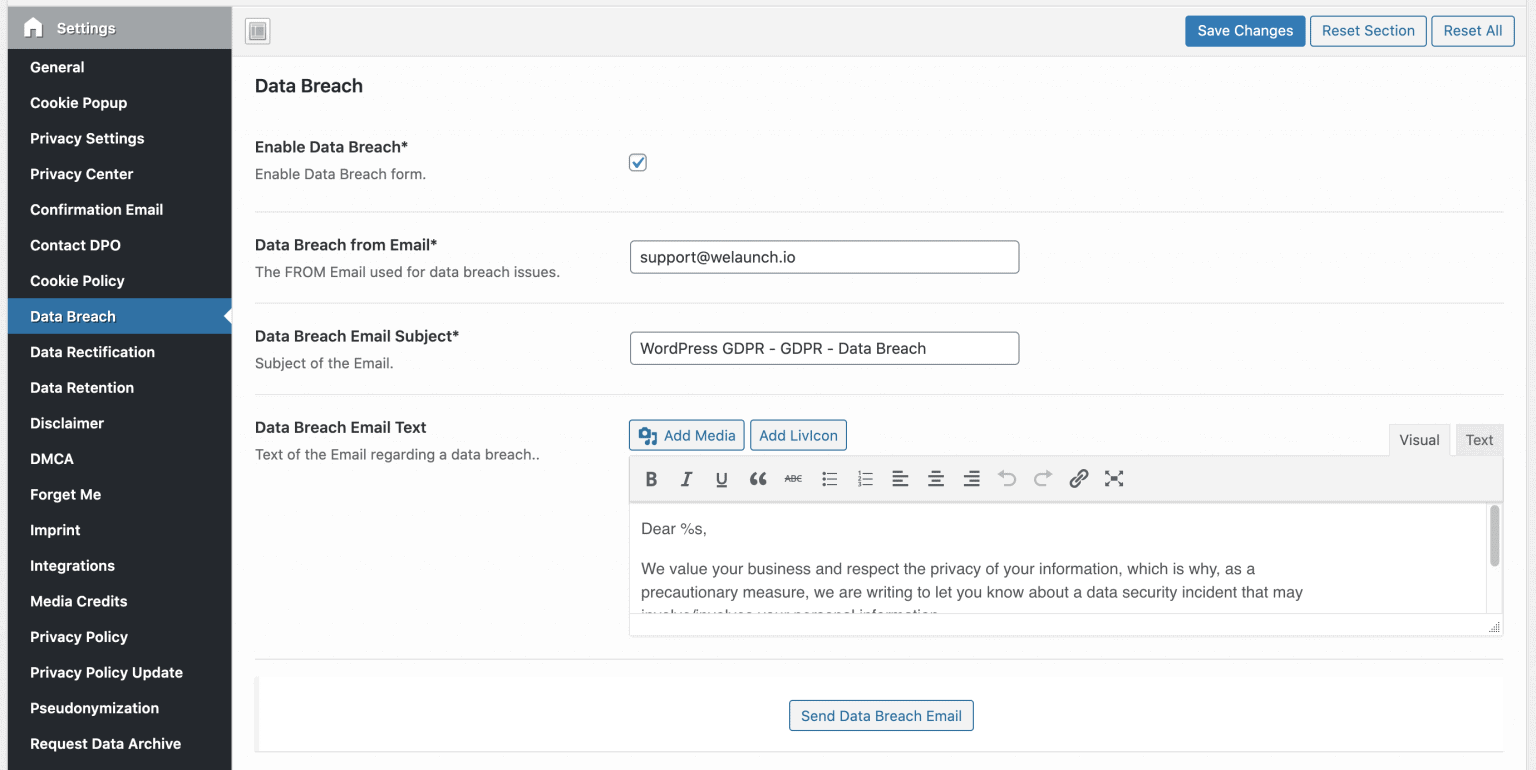This screenshot has width=1536, height=770.
Task: Disable the Enable Data Breach checkbox
Action: (637, 162)
